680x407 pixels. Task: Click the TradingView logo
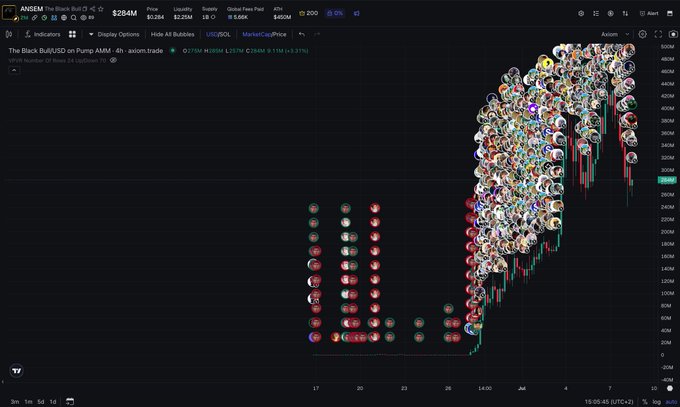[16, 371]
